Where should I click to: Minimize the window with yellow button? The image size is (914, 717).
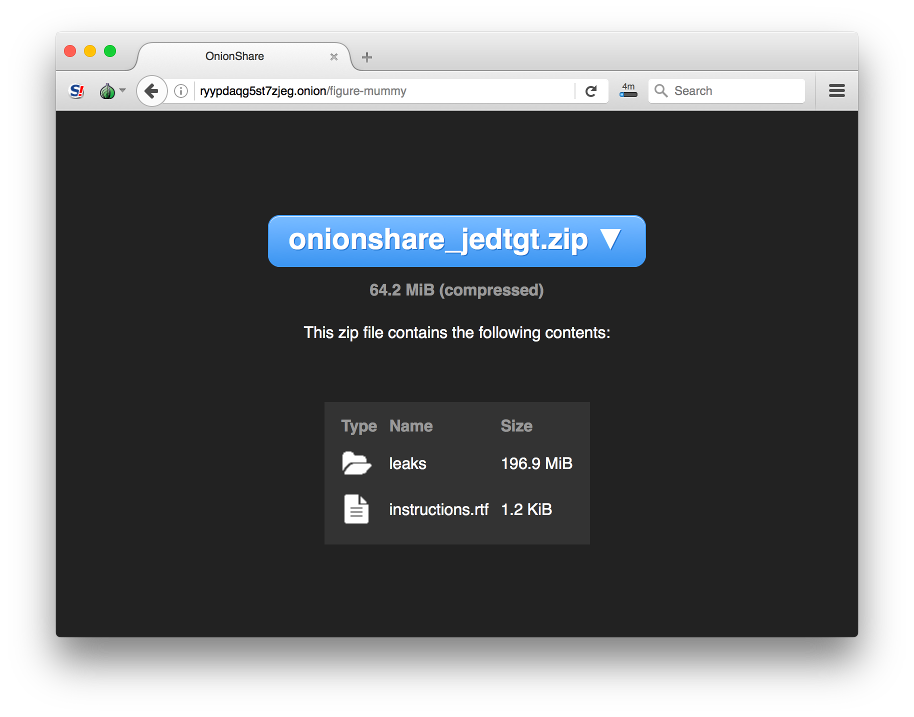[90, 51]
